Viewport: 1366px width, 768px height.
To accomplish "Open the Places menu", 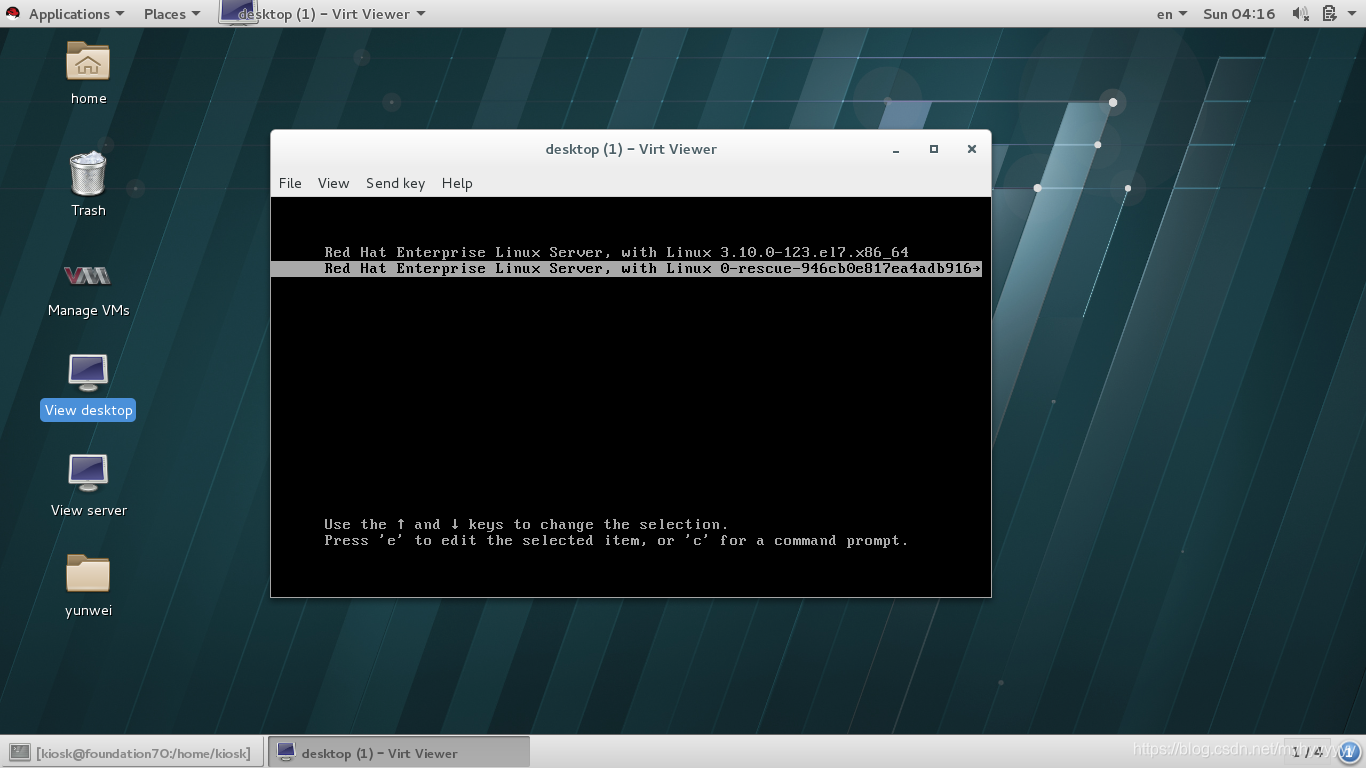I will [x=172, y=13].
